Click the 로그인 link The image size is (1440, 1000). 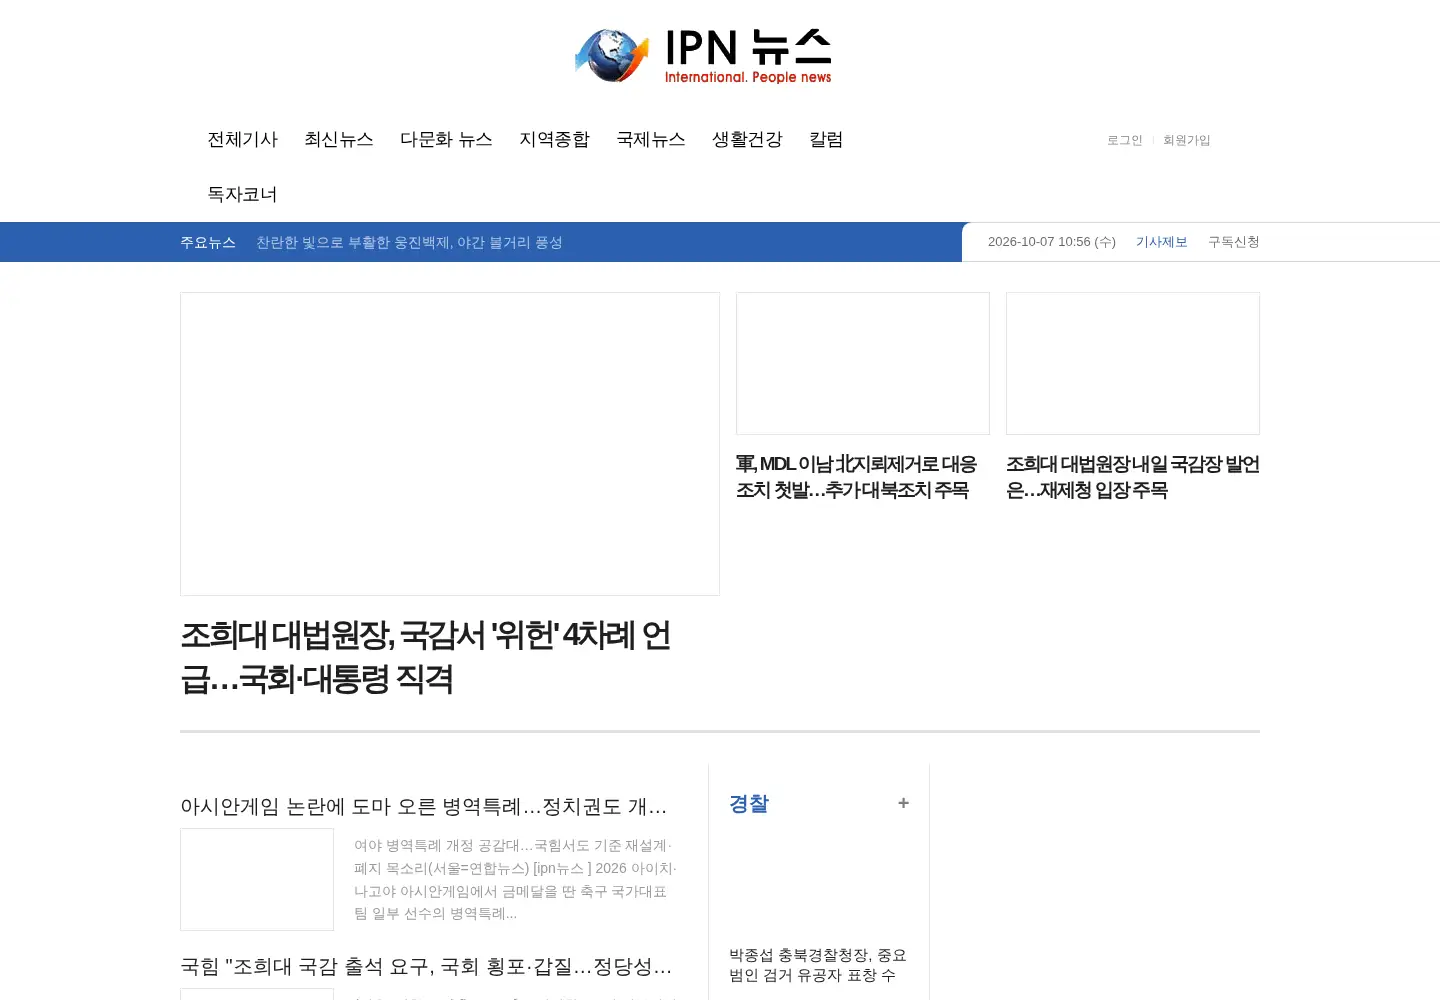coord(1124,140)
